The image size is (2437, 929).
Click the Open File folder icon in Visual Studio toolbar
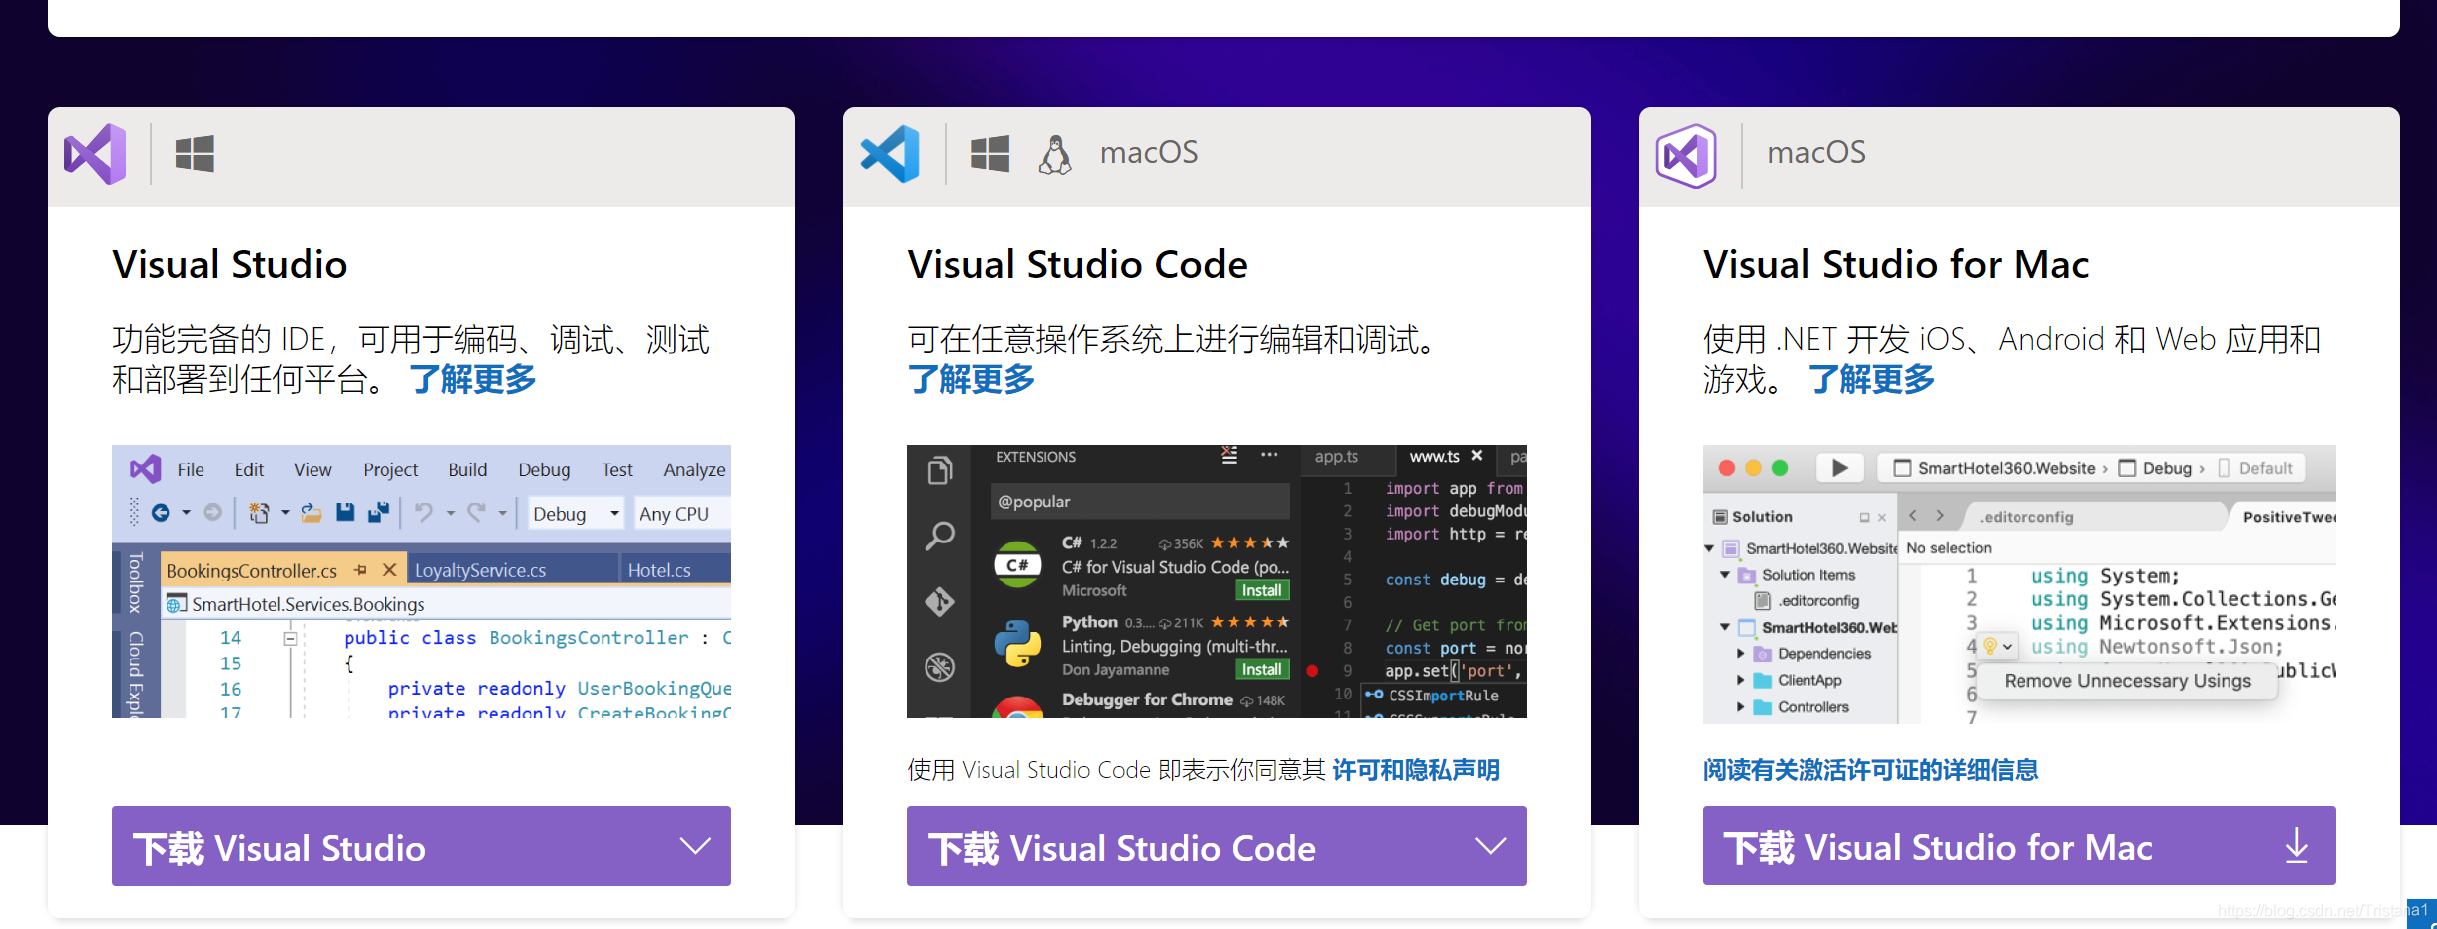312,513
